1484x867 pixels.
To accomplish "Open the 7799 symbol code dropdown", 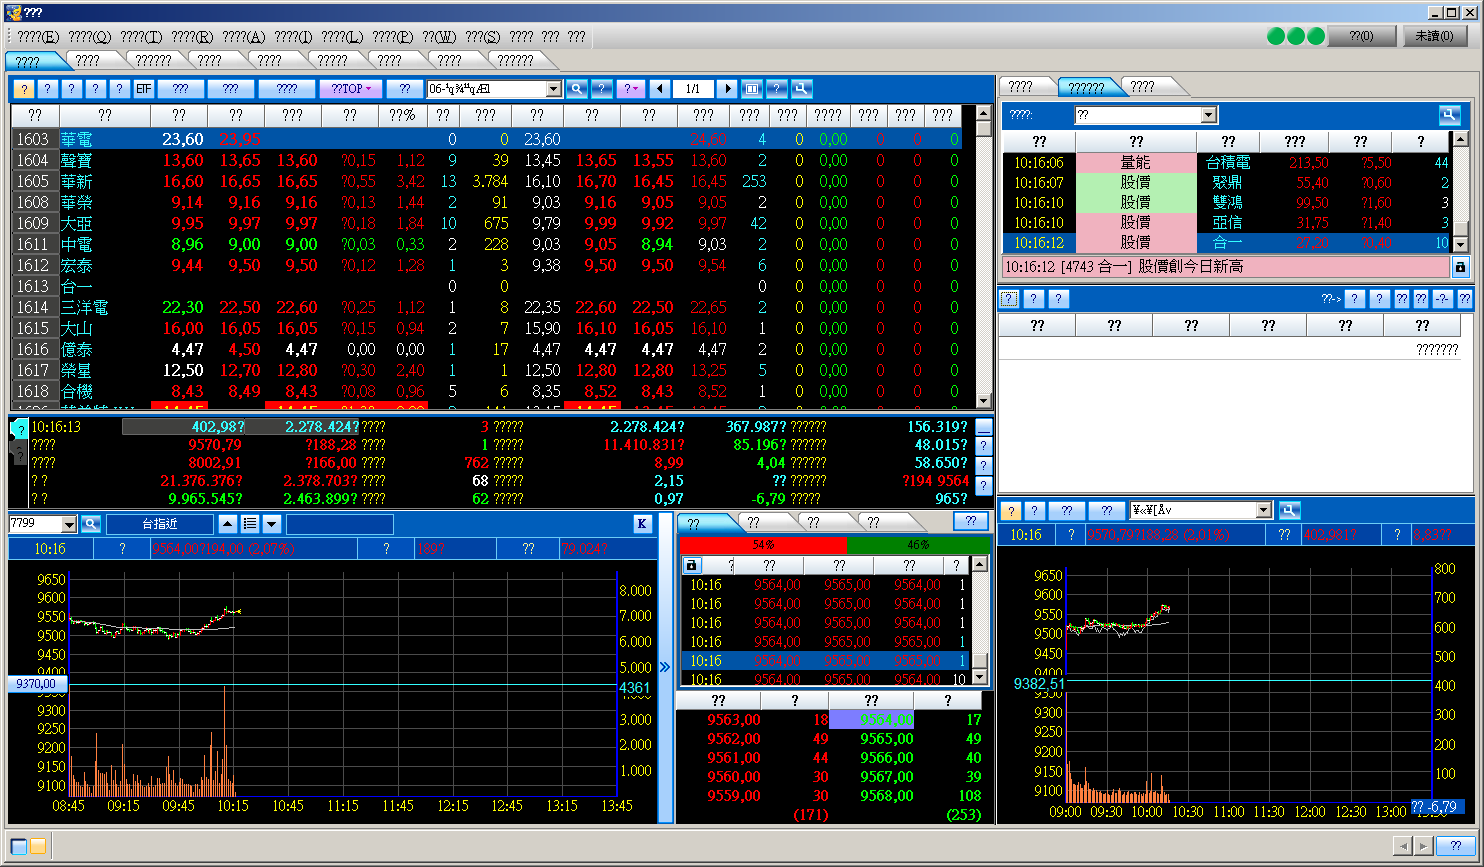I will point(69,524).
